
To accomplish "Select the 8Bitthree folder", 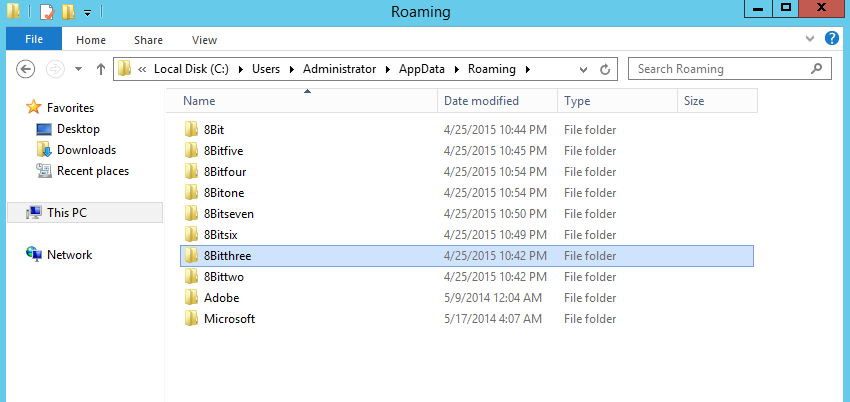I will click(x=467, y=256).
